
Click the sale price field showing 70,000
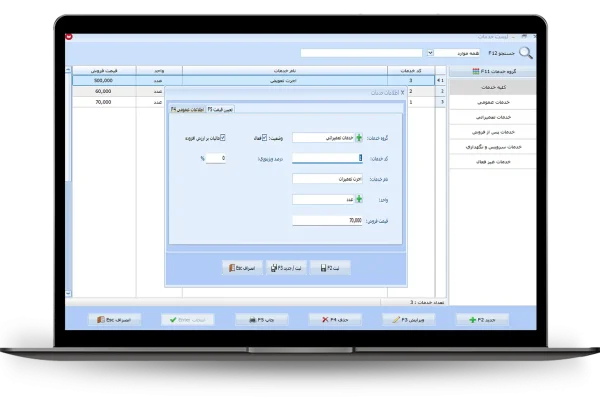(x=328, y=220)
